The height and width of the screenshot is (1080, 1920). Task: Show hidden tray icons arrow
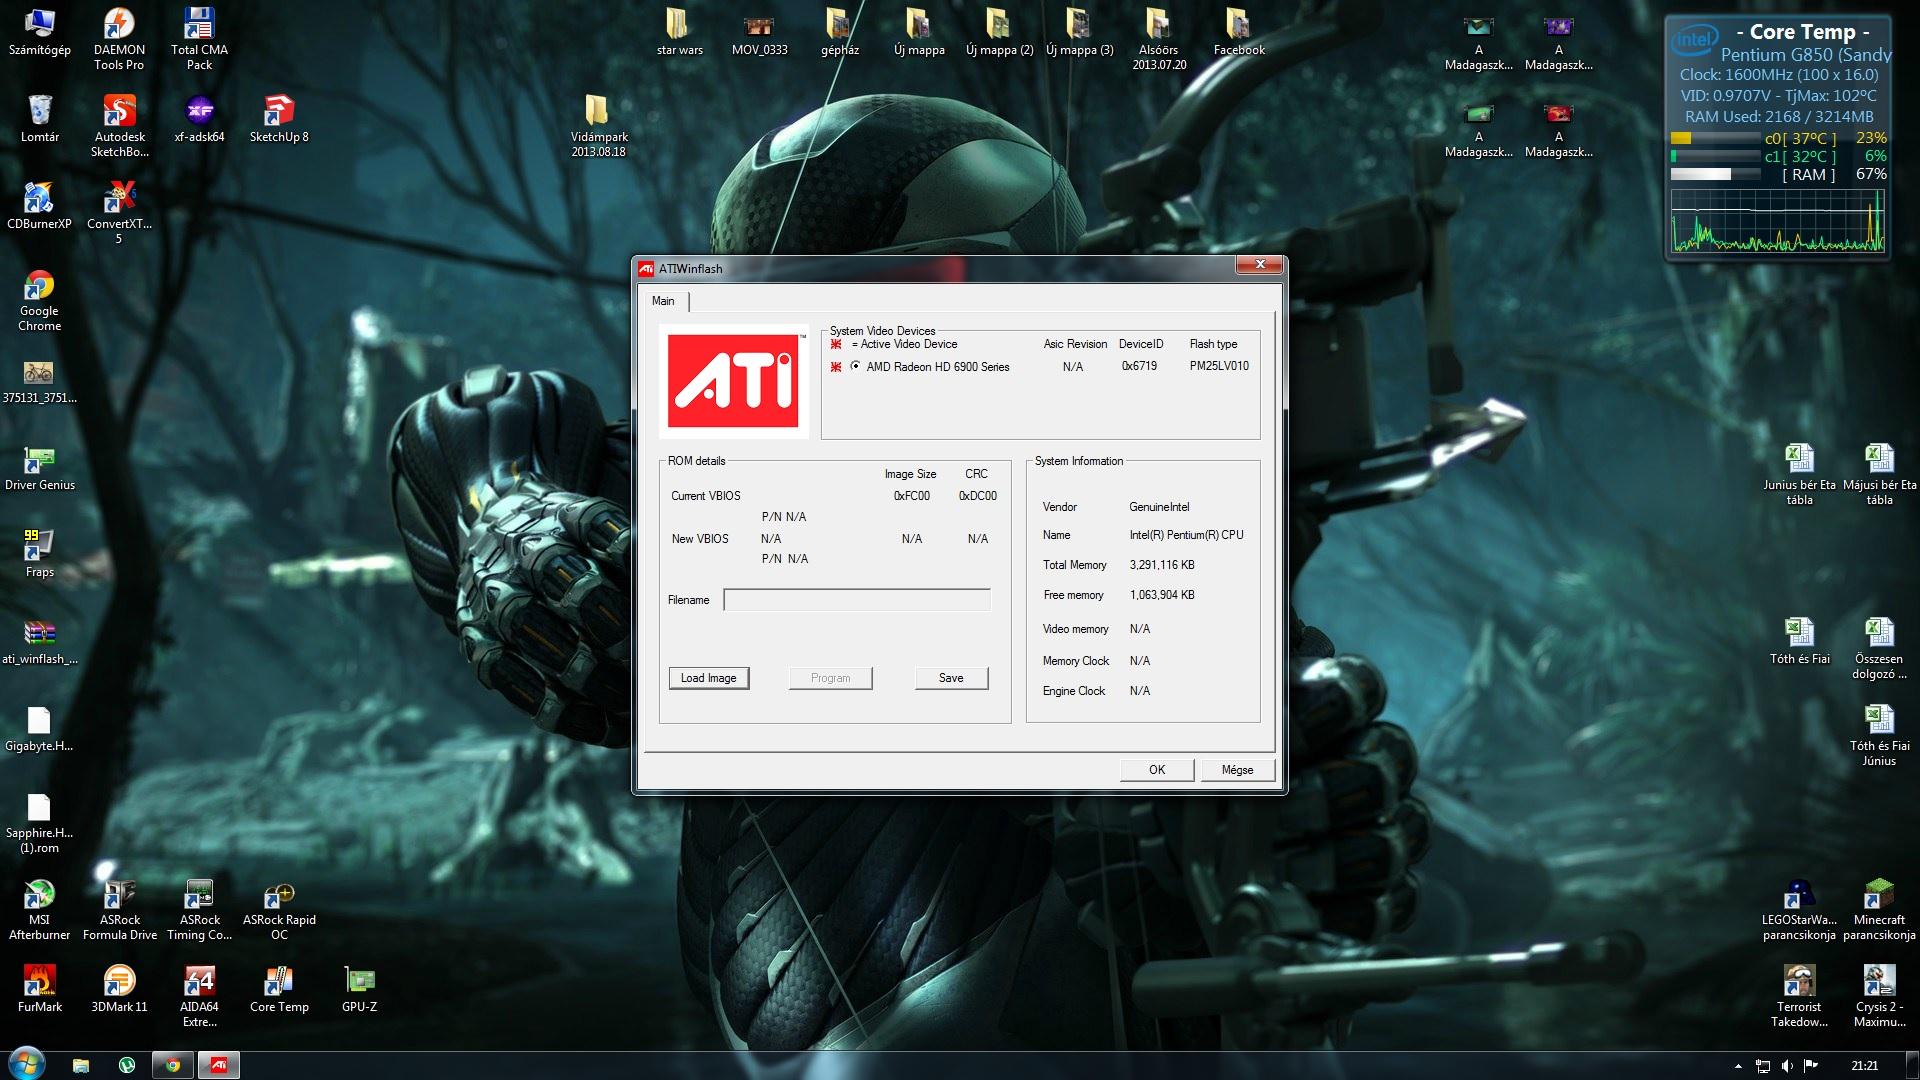coord(1738,1066)
